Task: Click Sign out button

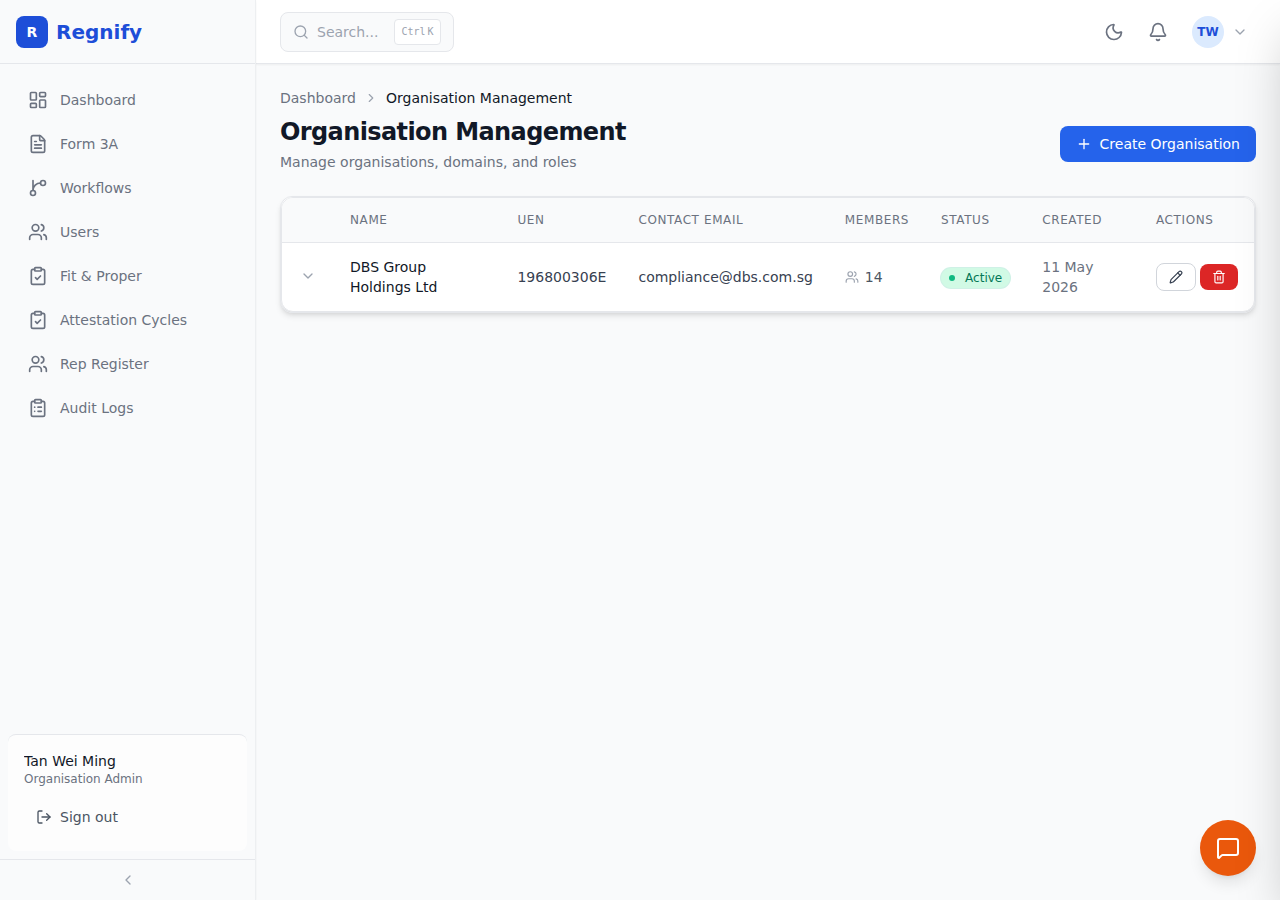Action: click(128, 817)
